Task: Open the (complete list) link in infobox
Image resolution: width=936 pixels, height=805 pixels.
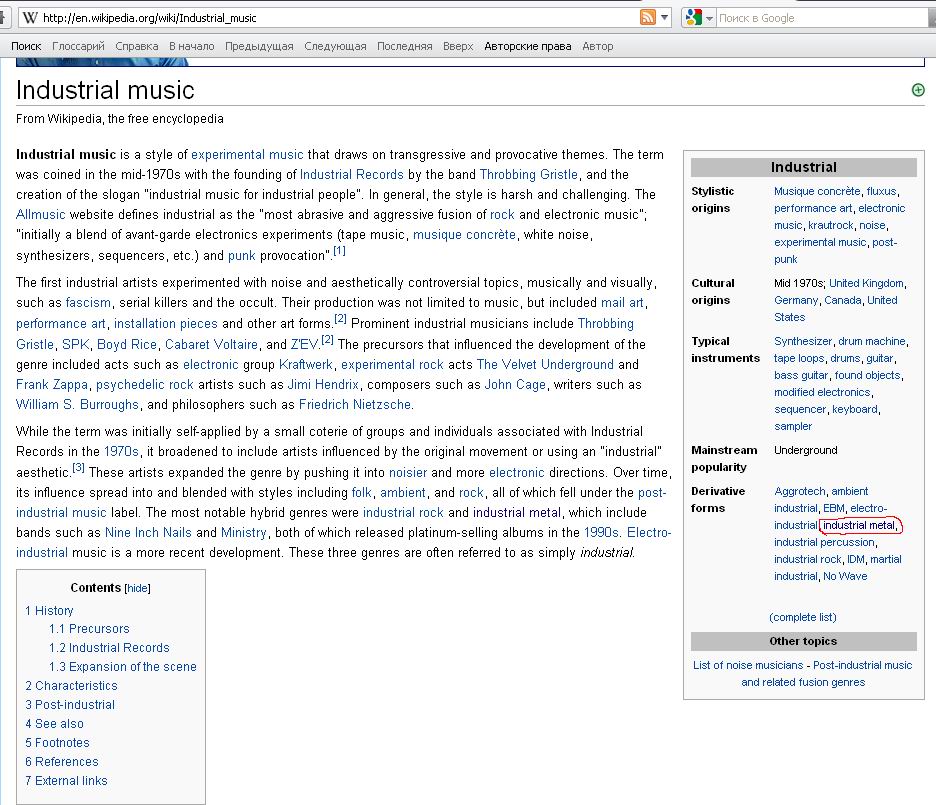Action: [802, 618]
